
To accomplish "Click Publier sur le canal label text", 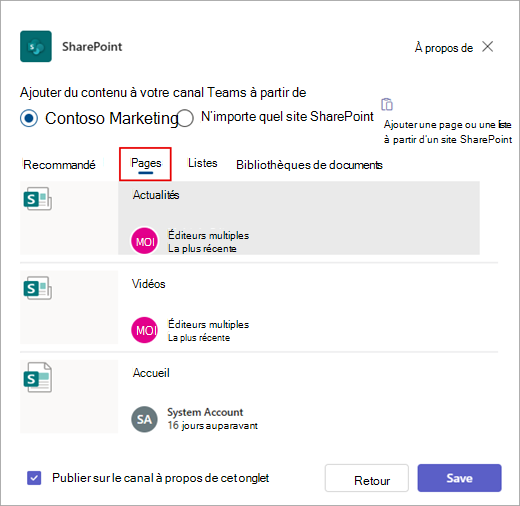I will click(x=160, y=478).
